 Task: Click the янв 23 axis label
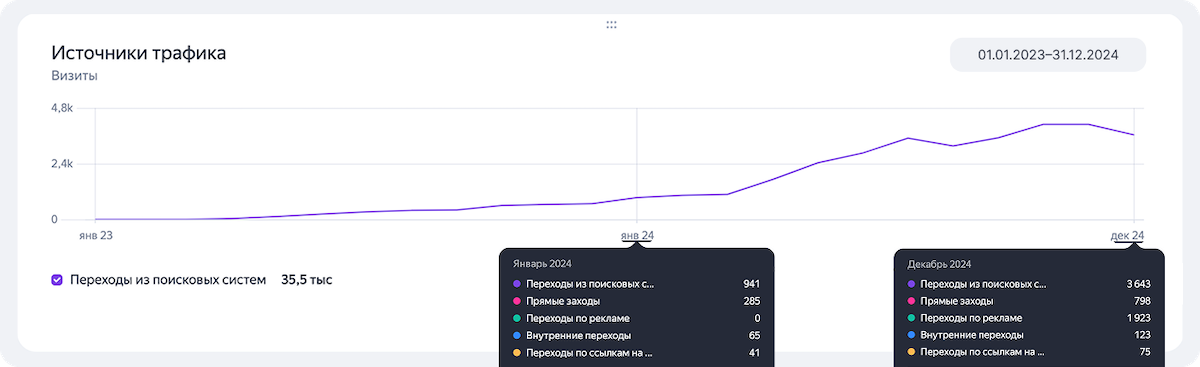coord(96,236)
